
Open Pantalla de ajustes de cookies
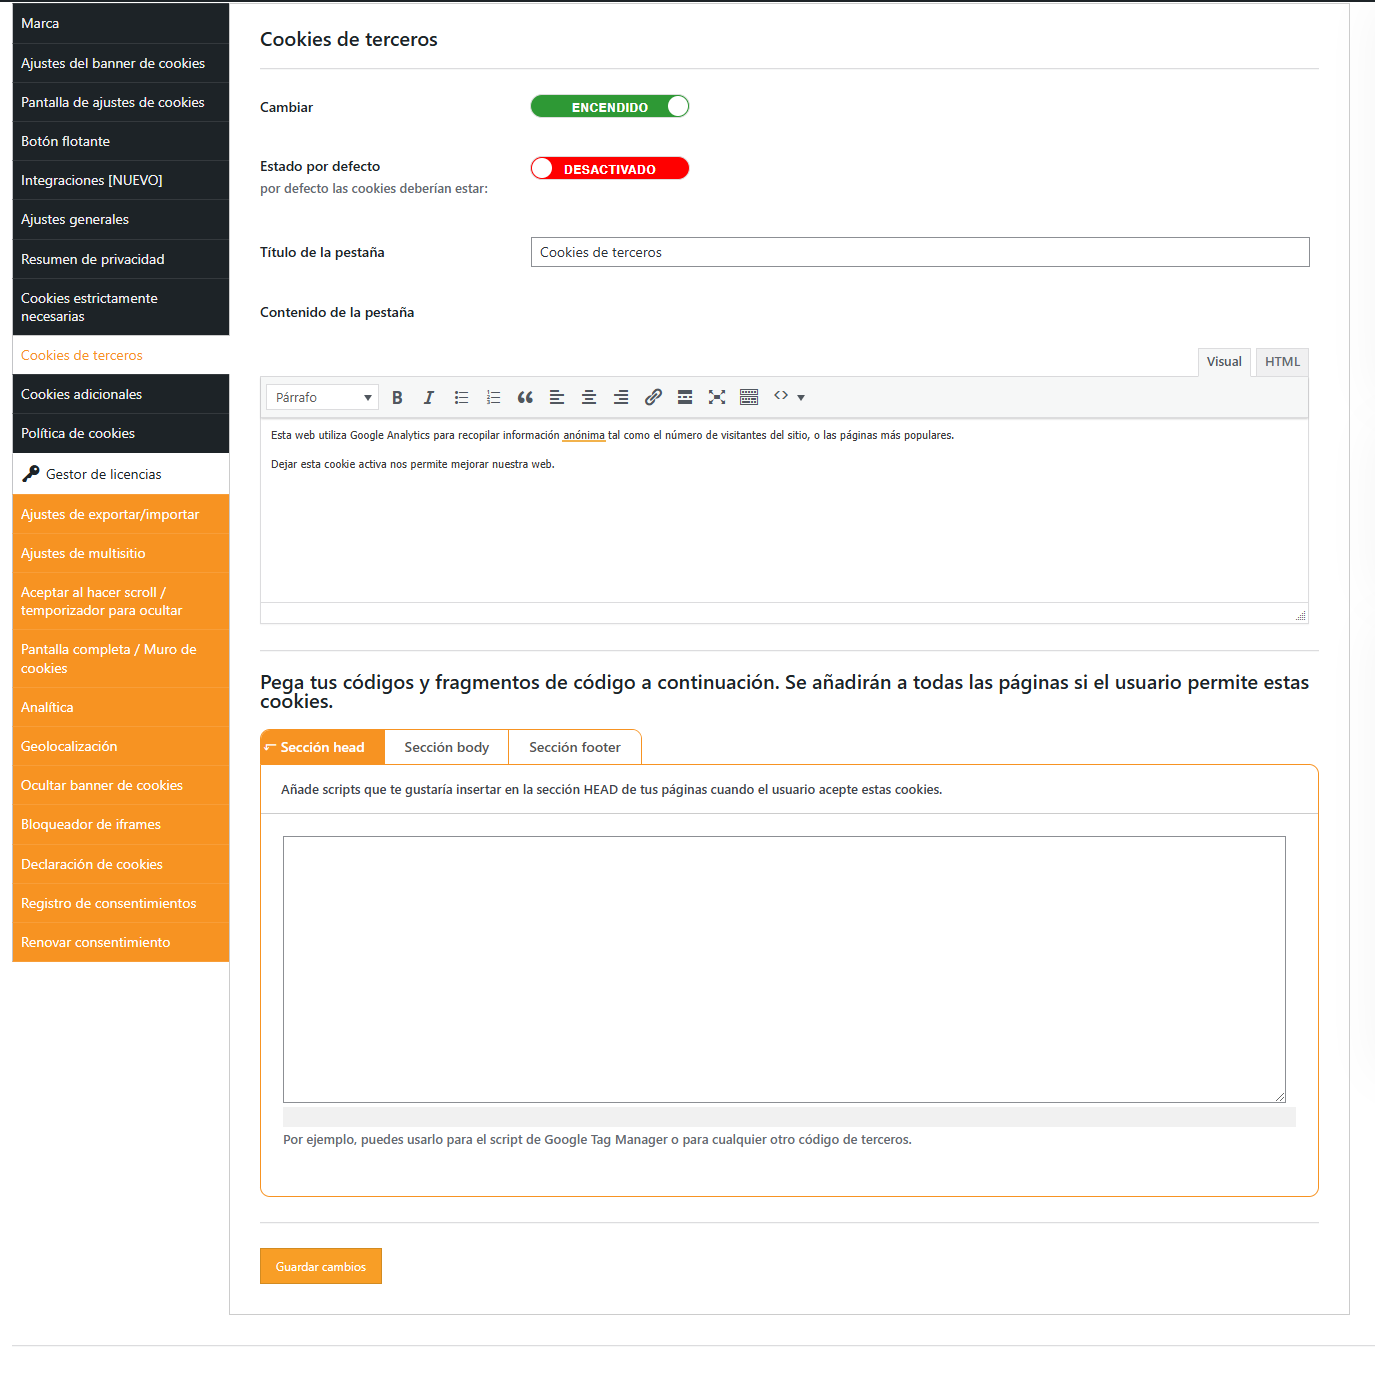point(121,102)
